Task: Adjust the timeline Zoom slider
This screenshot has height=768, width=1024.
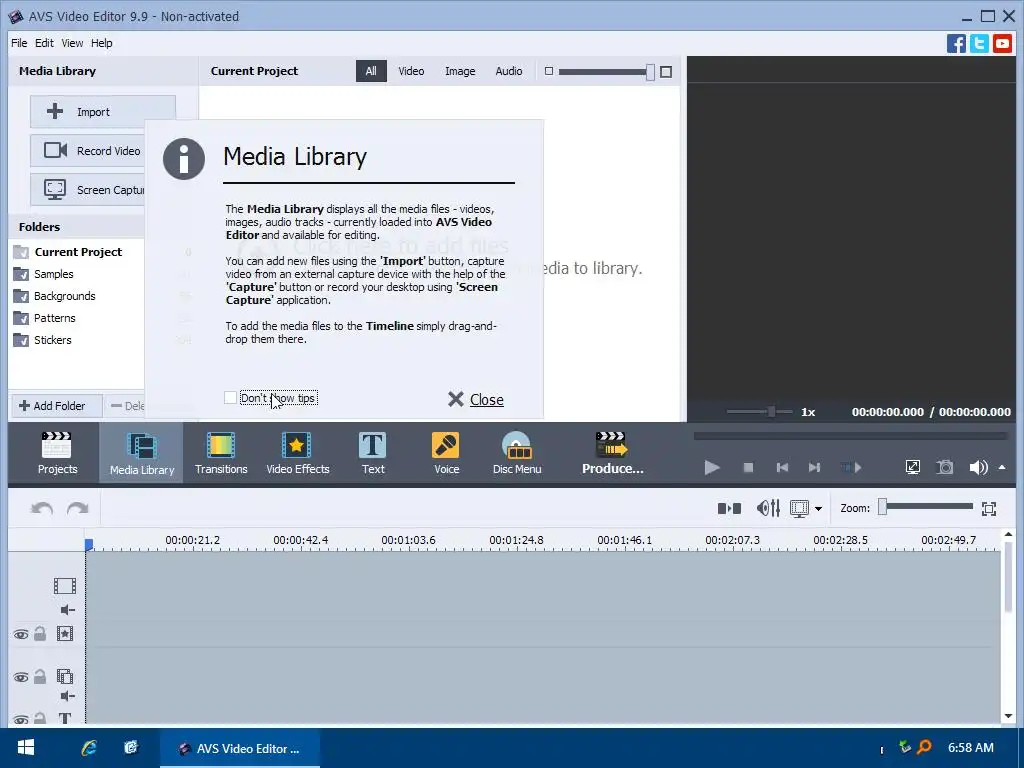Action: (882, 507)
